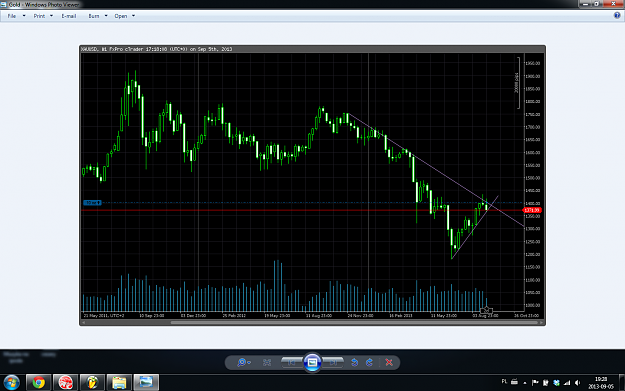The width and height of the screenshot is (625, 391).
Task: Open Google Chrome from the taskbar
Action: coord(39,383)
